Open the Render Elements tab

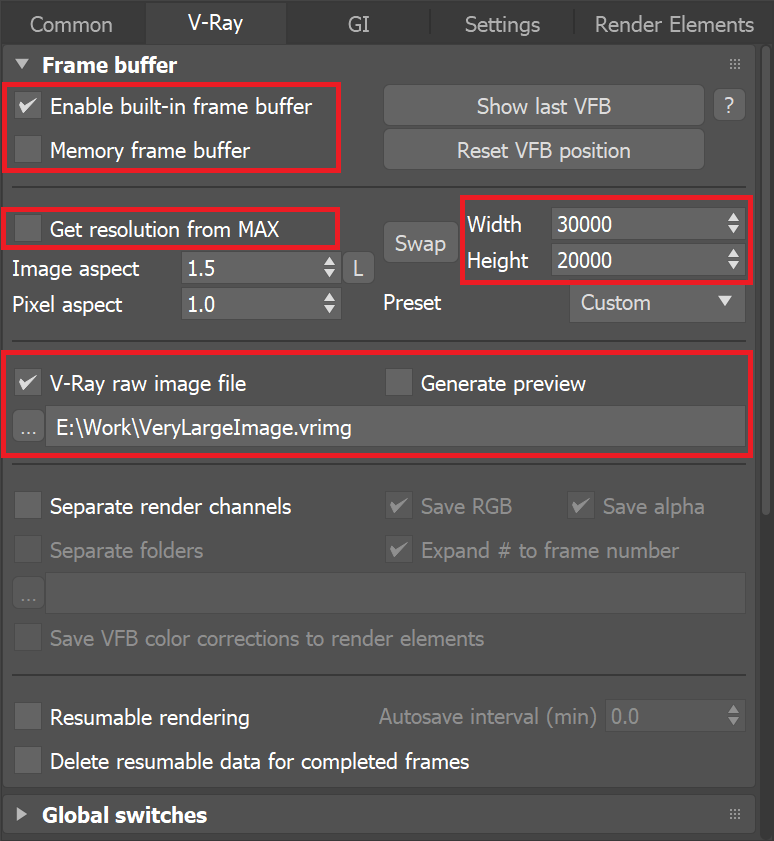673,24
